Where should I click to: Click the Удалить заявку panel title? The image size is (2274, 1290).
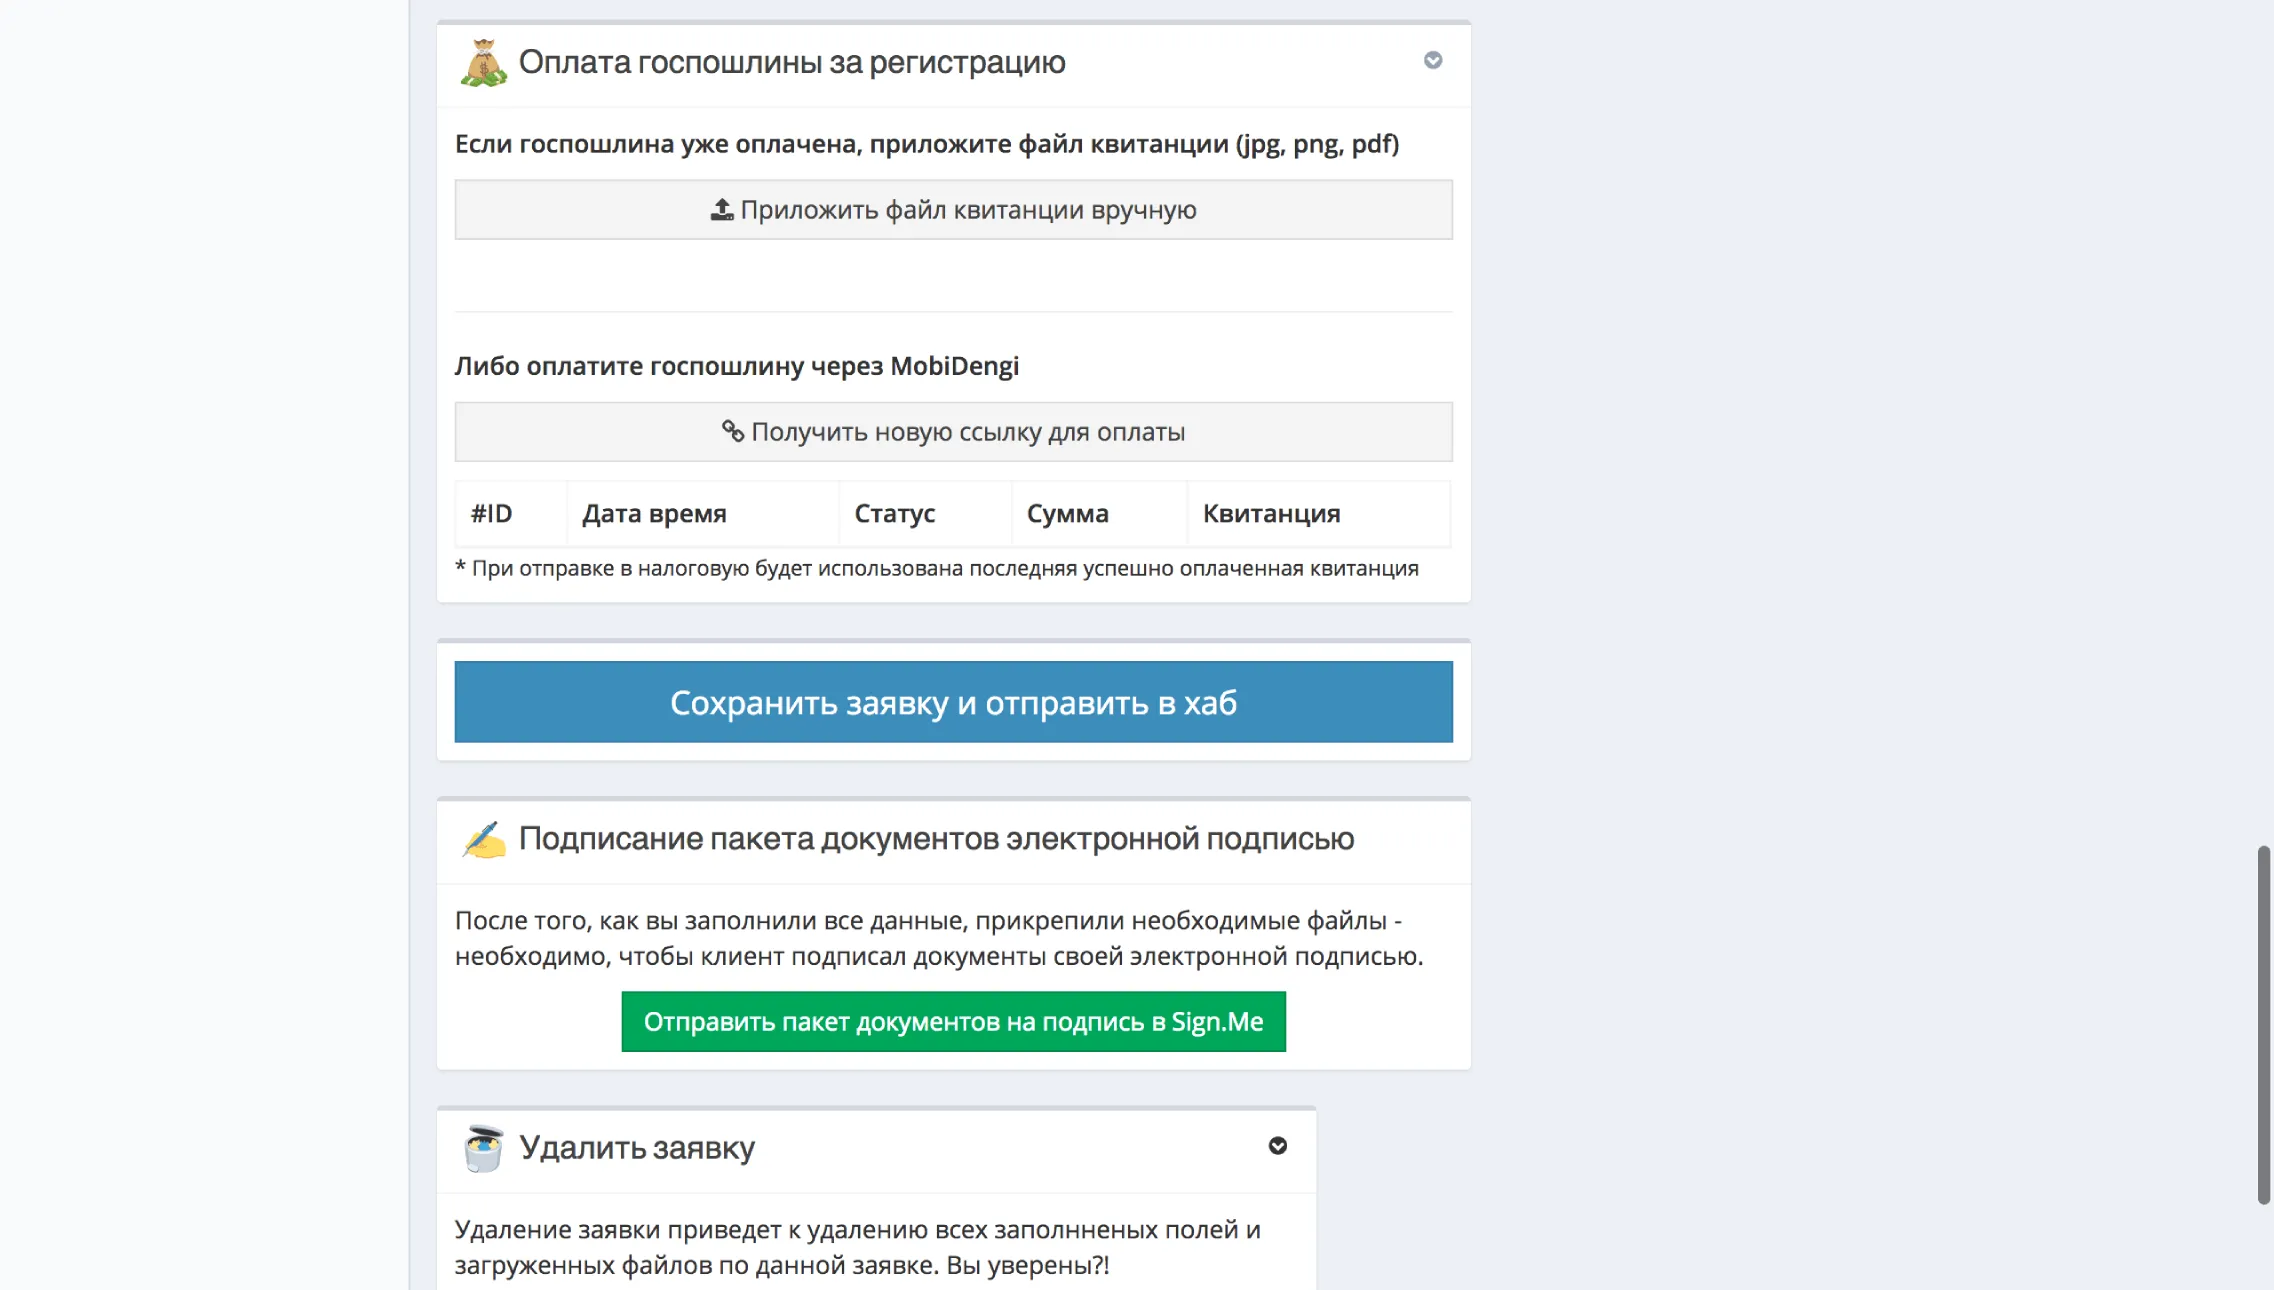pos(637,1148)
